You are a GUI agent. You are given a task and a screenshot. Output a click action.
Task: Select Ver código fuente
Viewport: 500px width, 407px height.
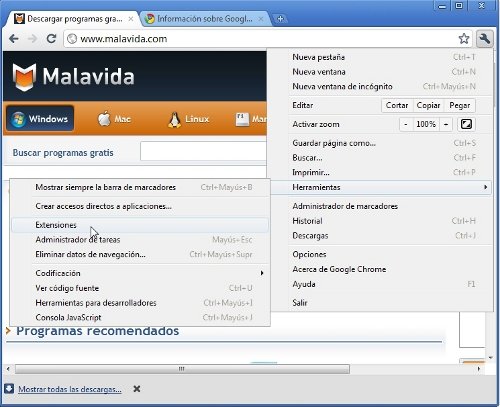(x=140, y=288)
